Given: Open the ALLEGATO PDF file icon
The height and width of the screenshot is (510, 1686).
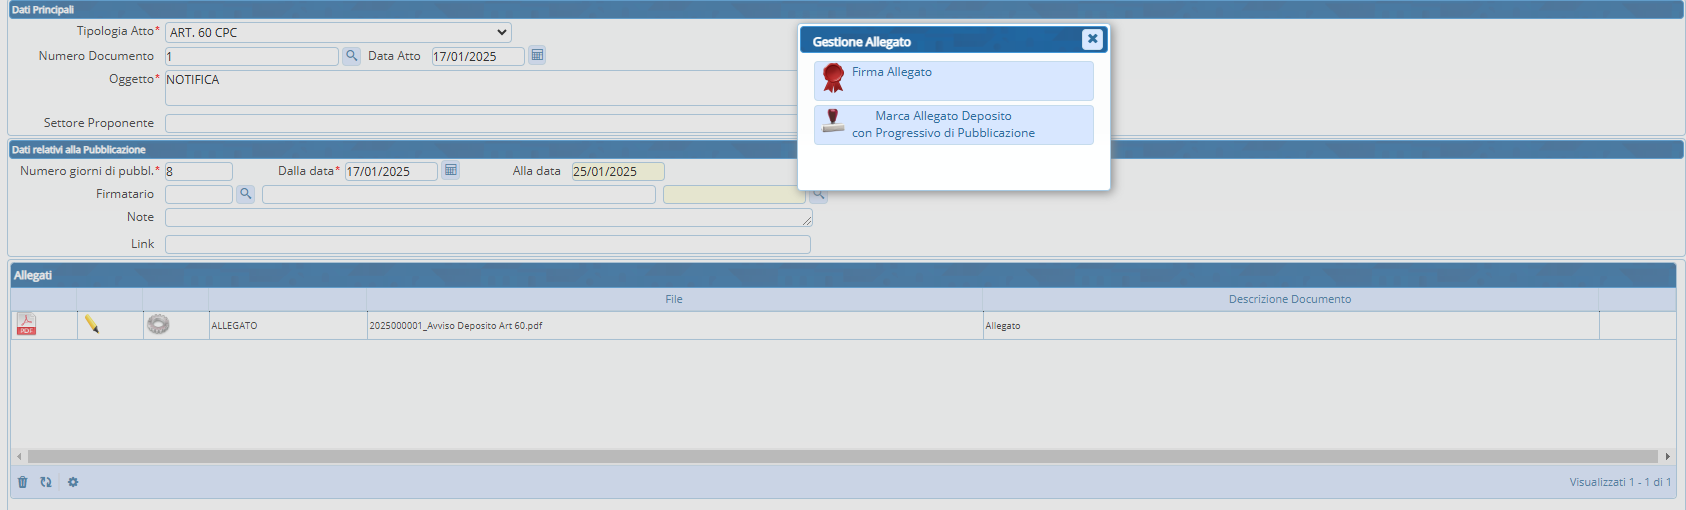Looking at the screenshot, I should (x=26, y=324).
